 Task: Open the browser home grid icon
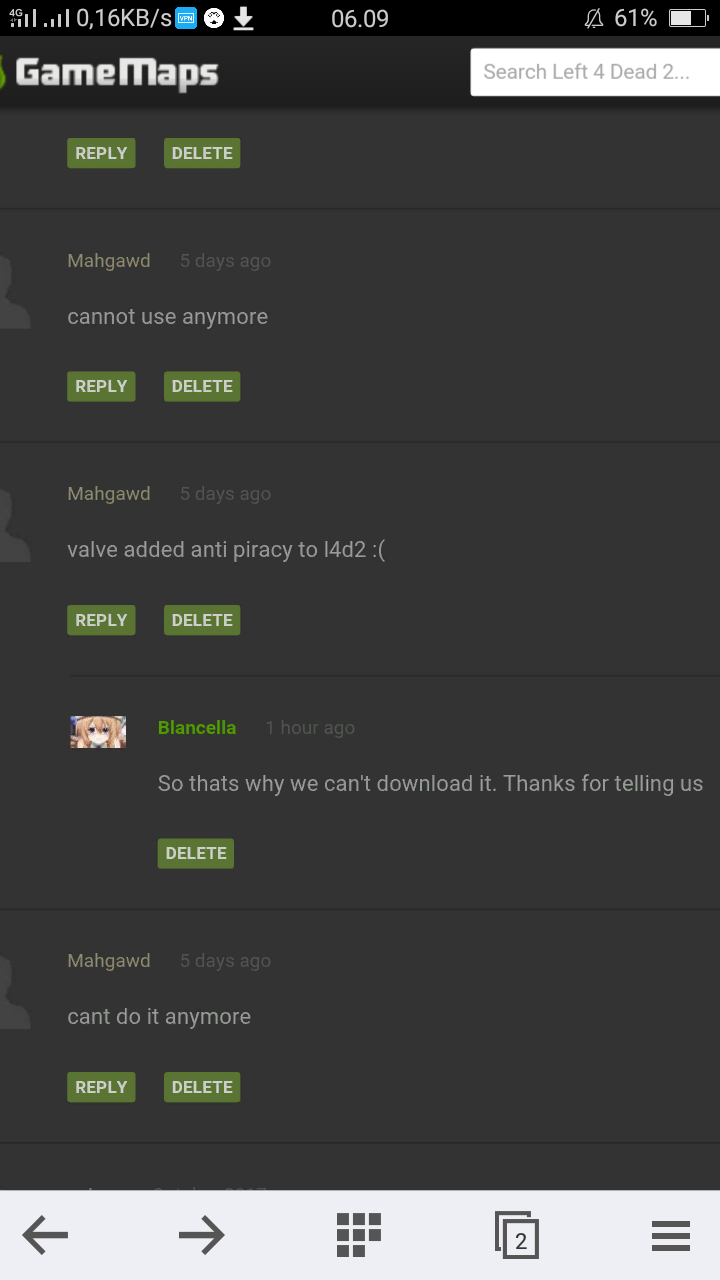(x=359, y=1235)
